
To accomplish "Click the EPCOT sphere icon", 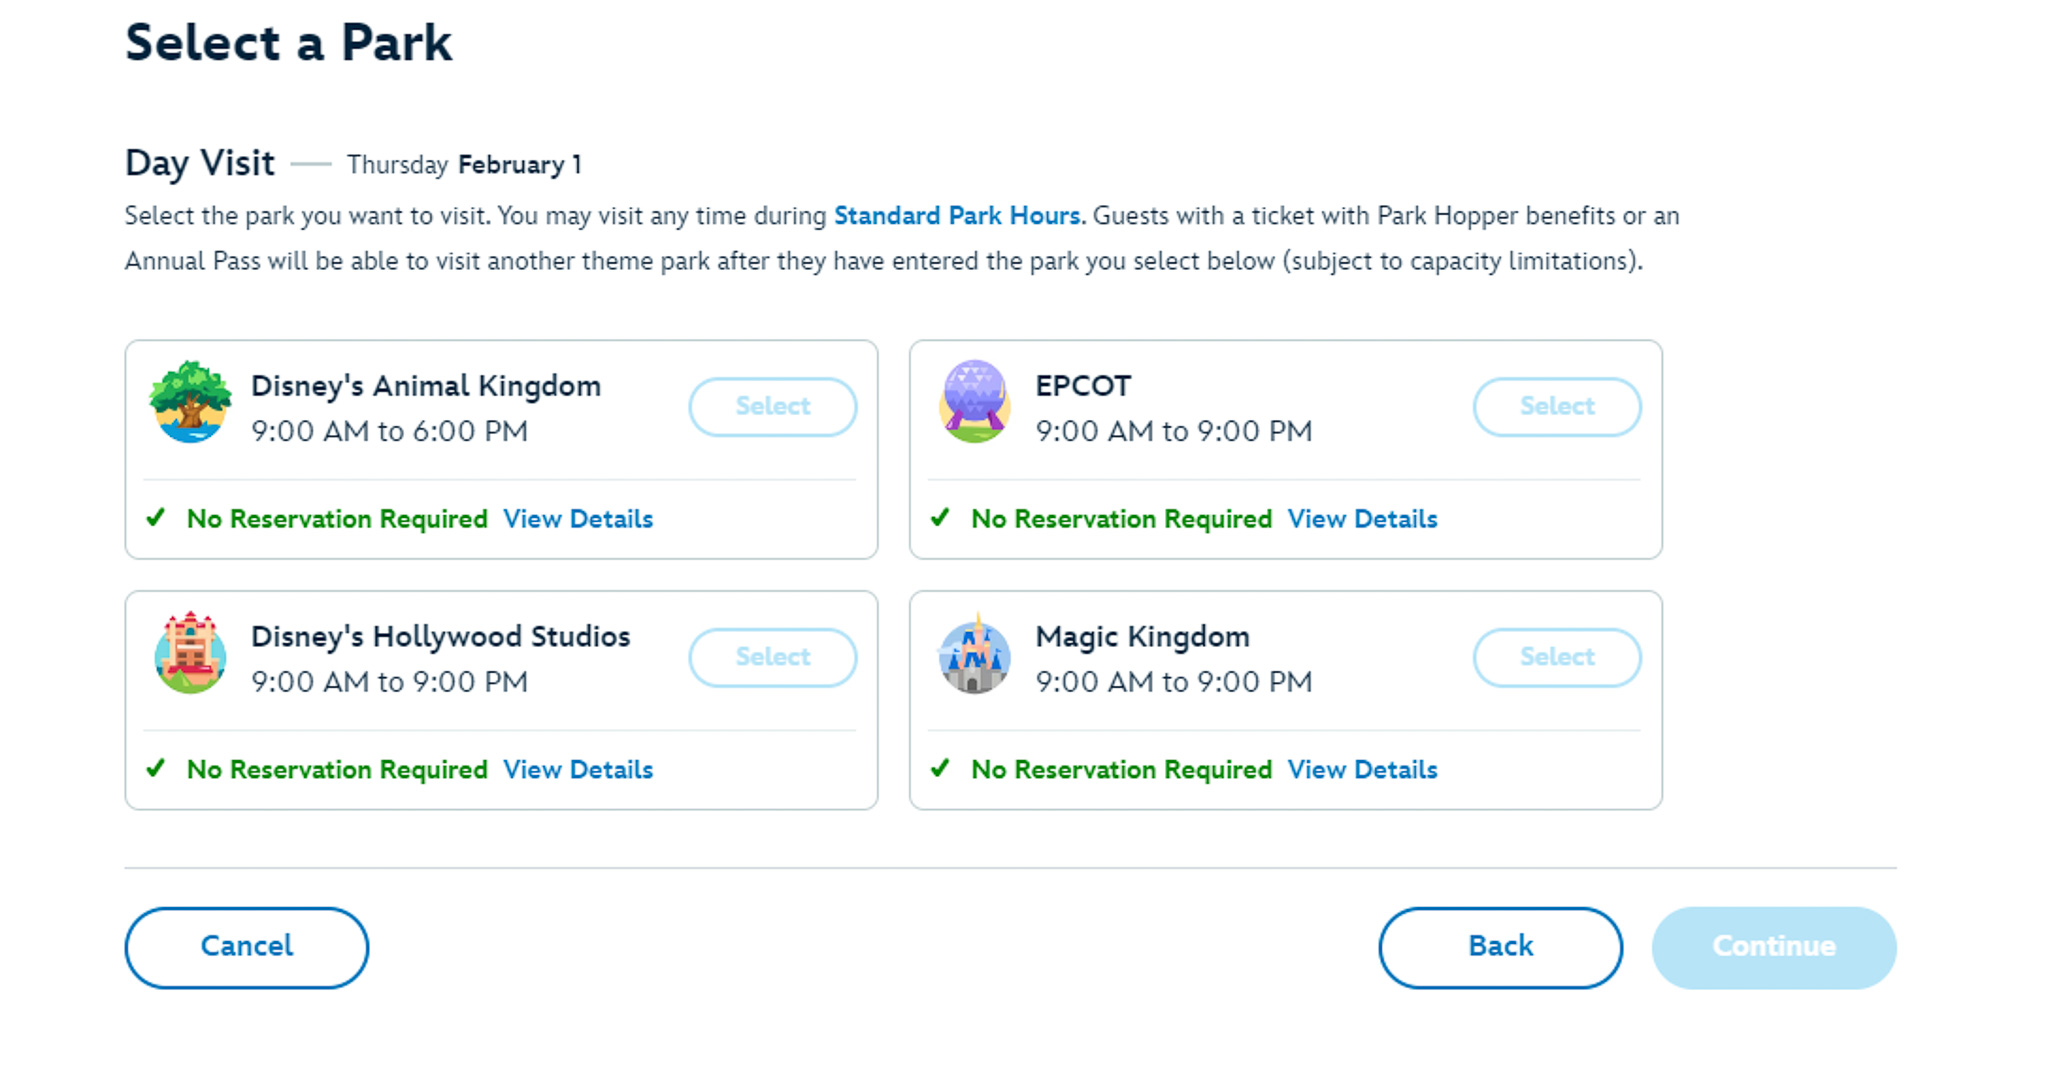I will (x=974, y=402).
